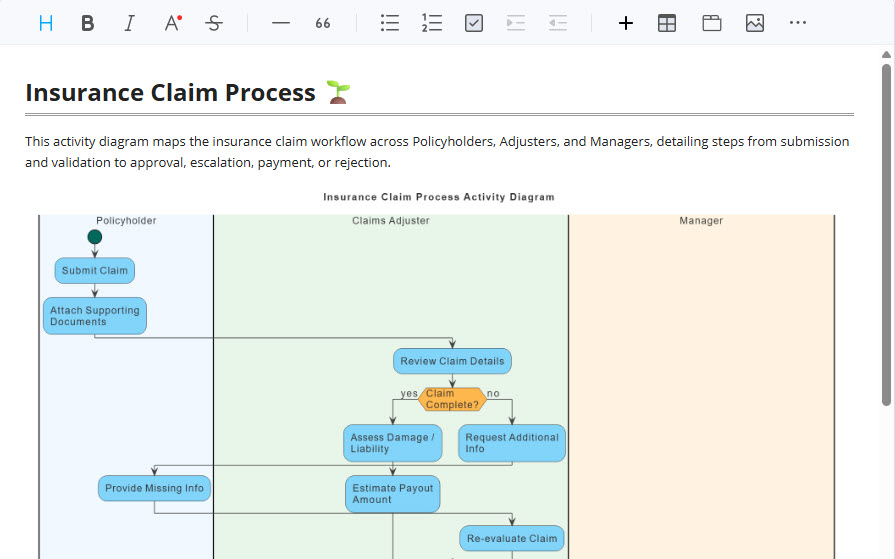Image resolution: width=895 pixels, height=559 pixels.
Task: Apply heading format with H icon
Action: tap(46, 23)
